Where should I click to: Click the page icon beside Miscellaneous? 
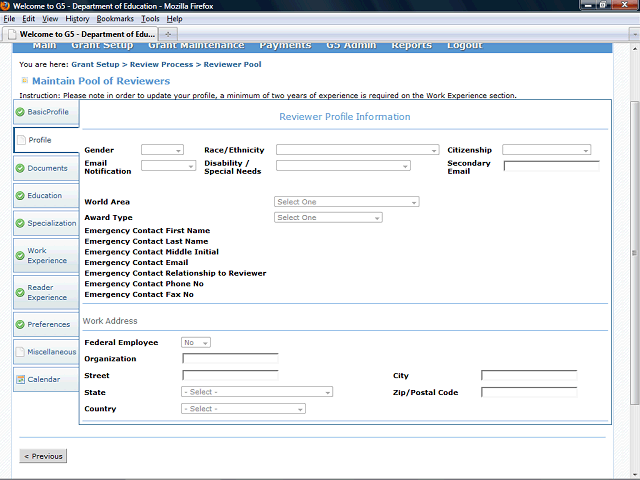click(x=20, y=352)
